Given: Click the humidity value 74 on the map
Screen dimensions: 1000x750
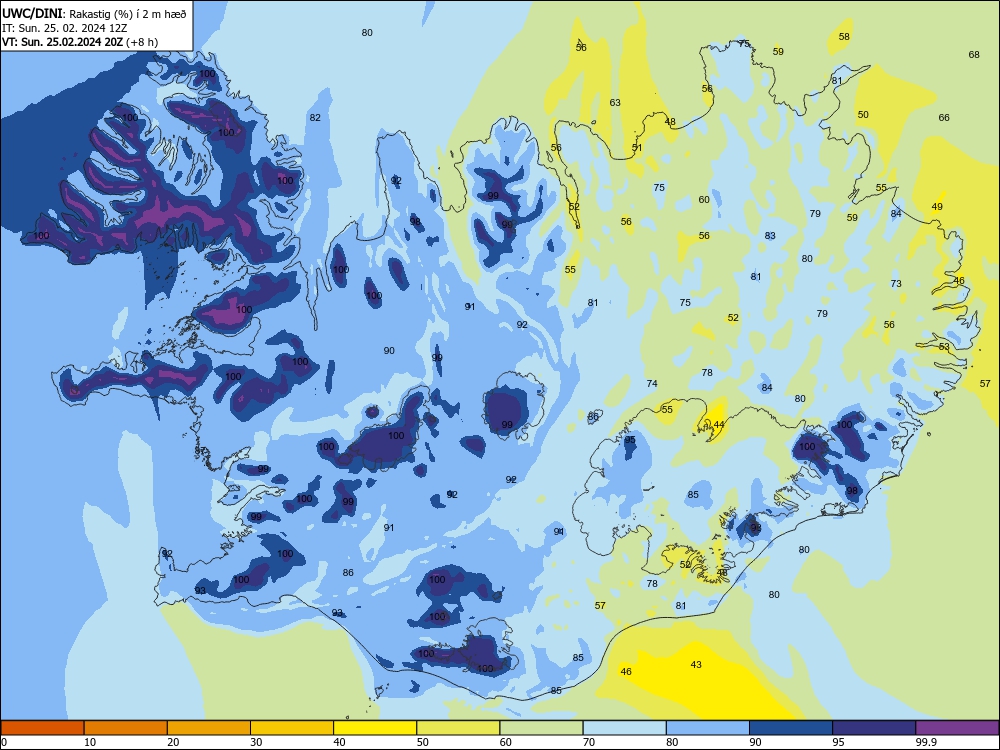Looking at the screenshot, I should point(652,383).
